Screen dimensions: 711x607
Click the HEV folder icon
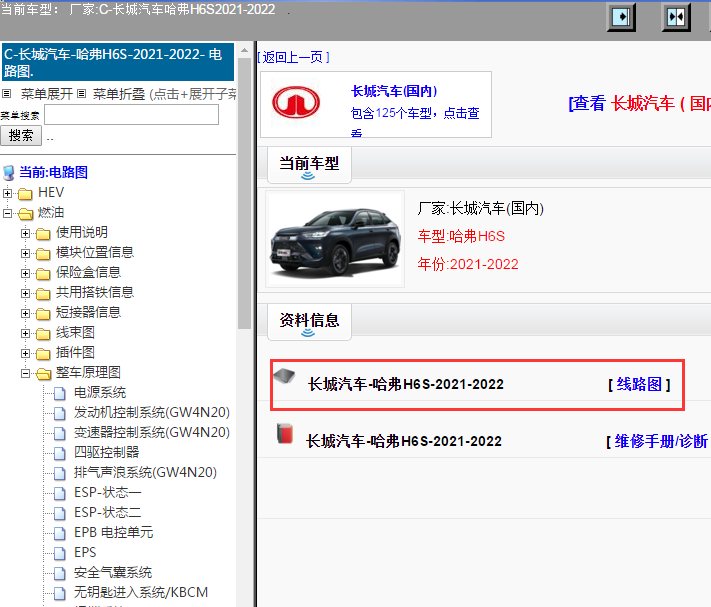click(25, 194)
